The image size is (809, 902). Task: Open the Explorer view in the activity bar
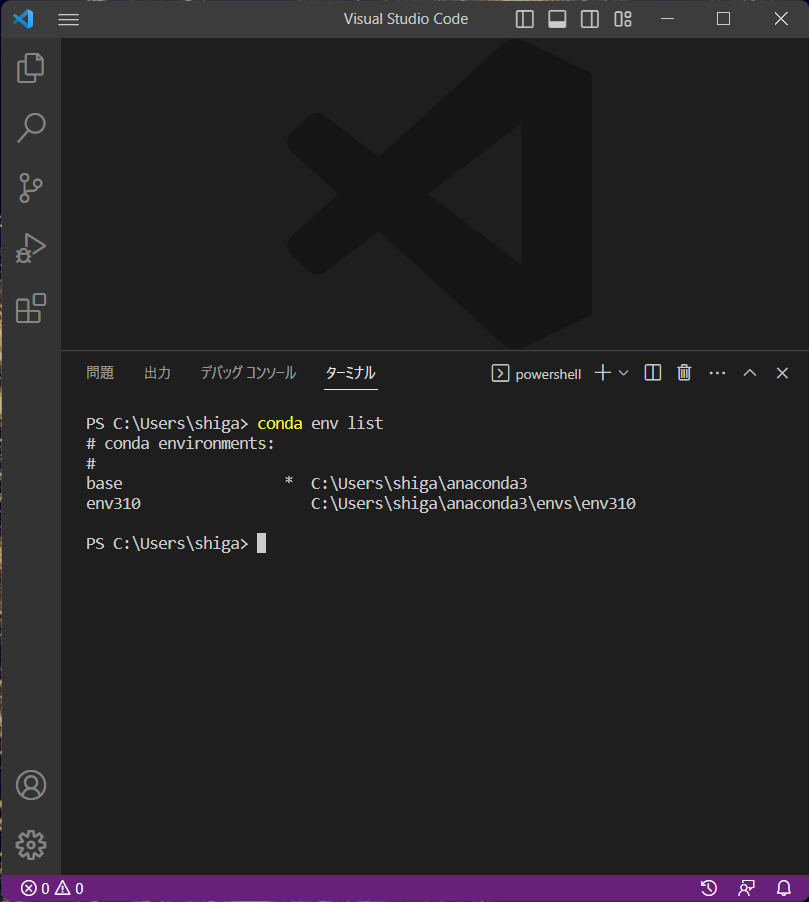[x=30, y=68]
